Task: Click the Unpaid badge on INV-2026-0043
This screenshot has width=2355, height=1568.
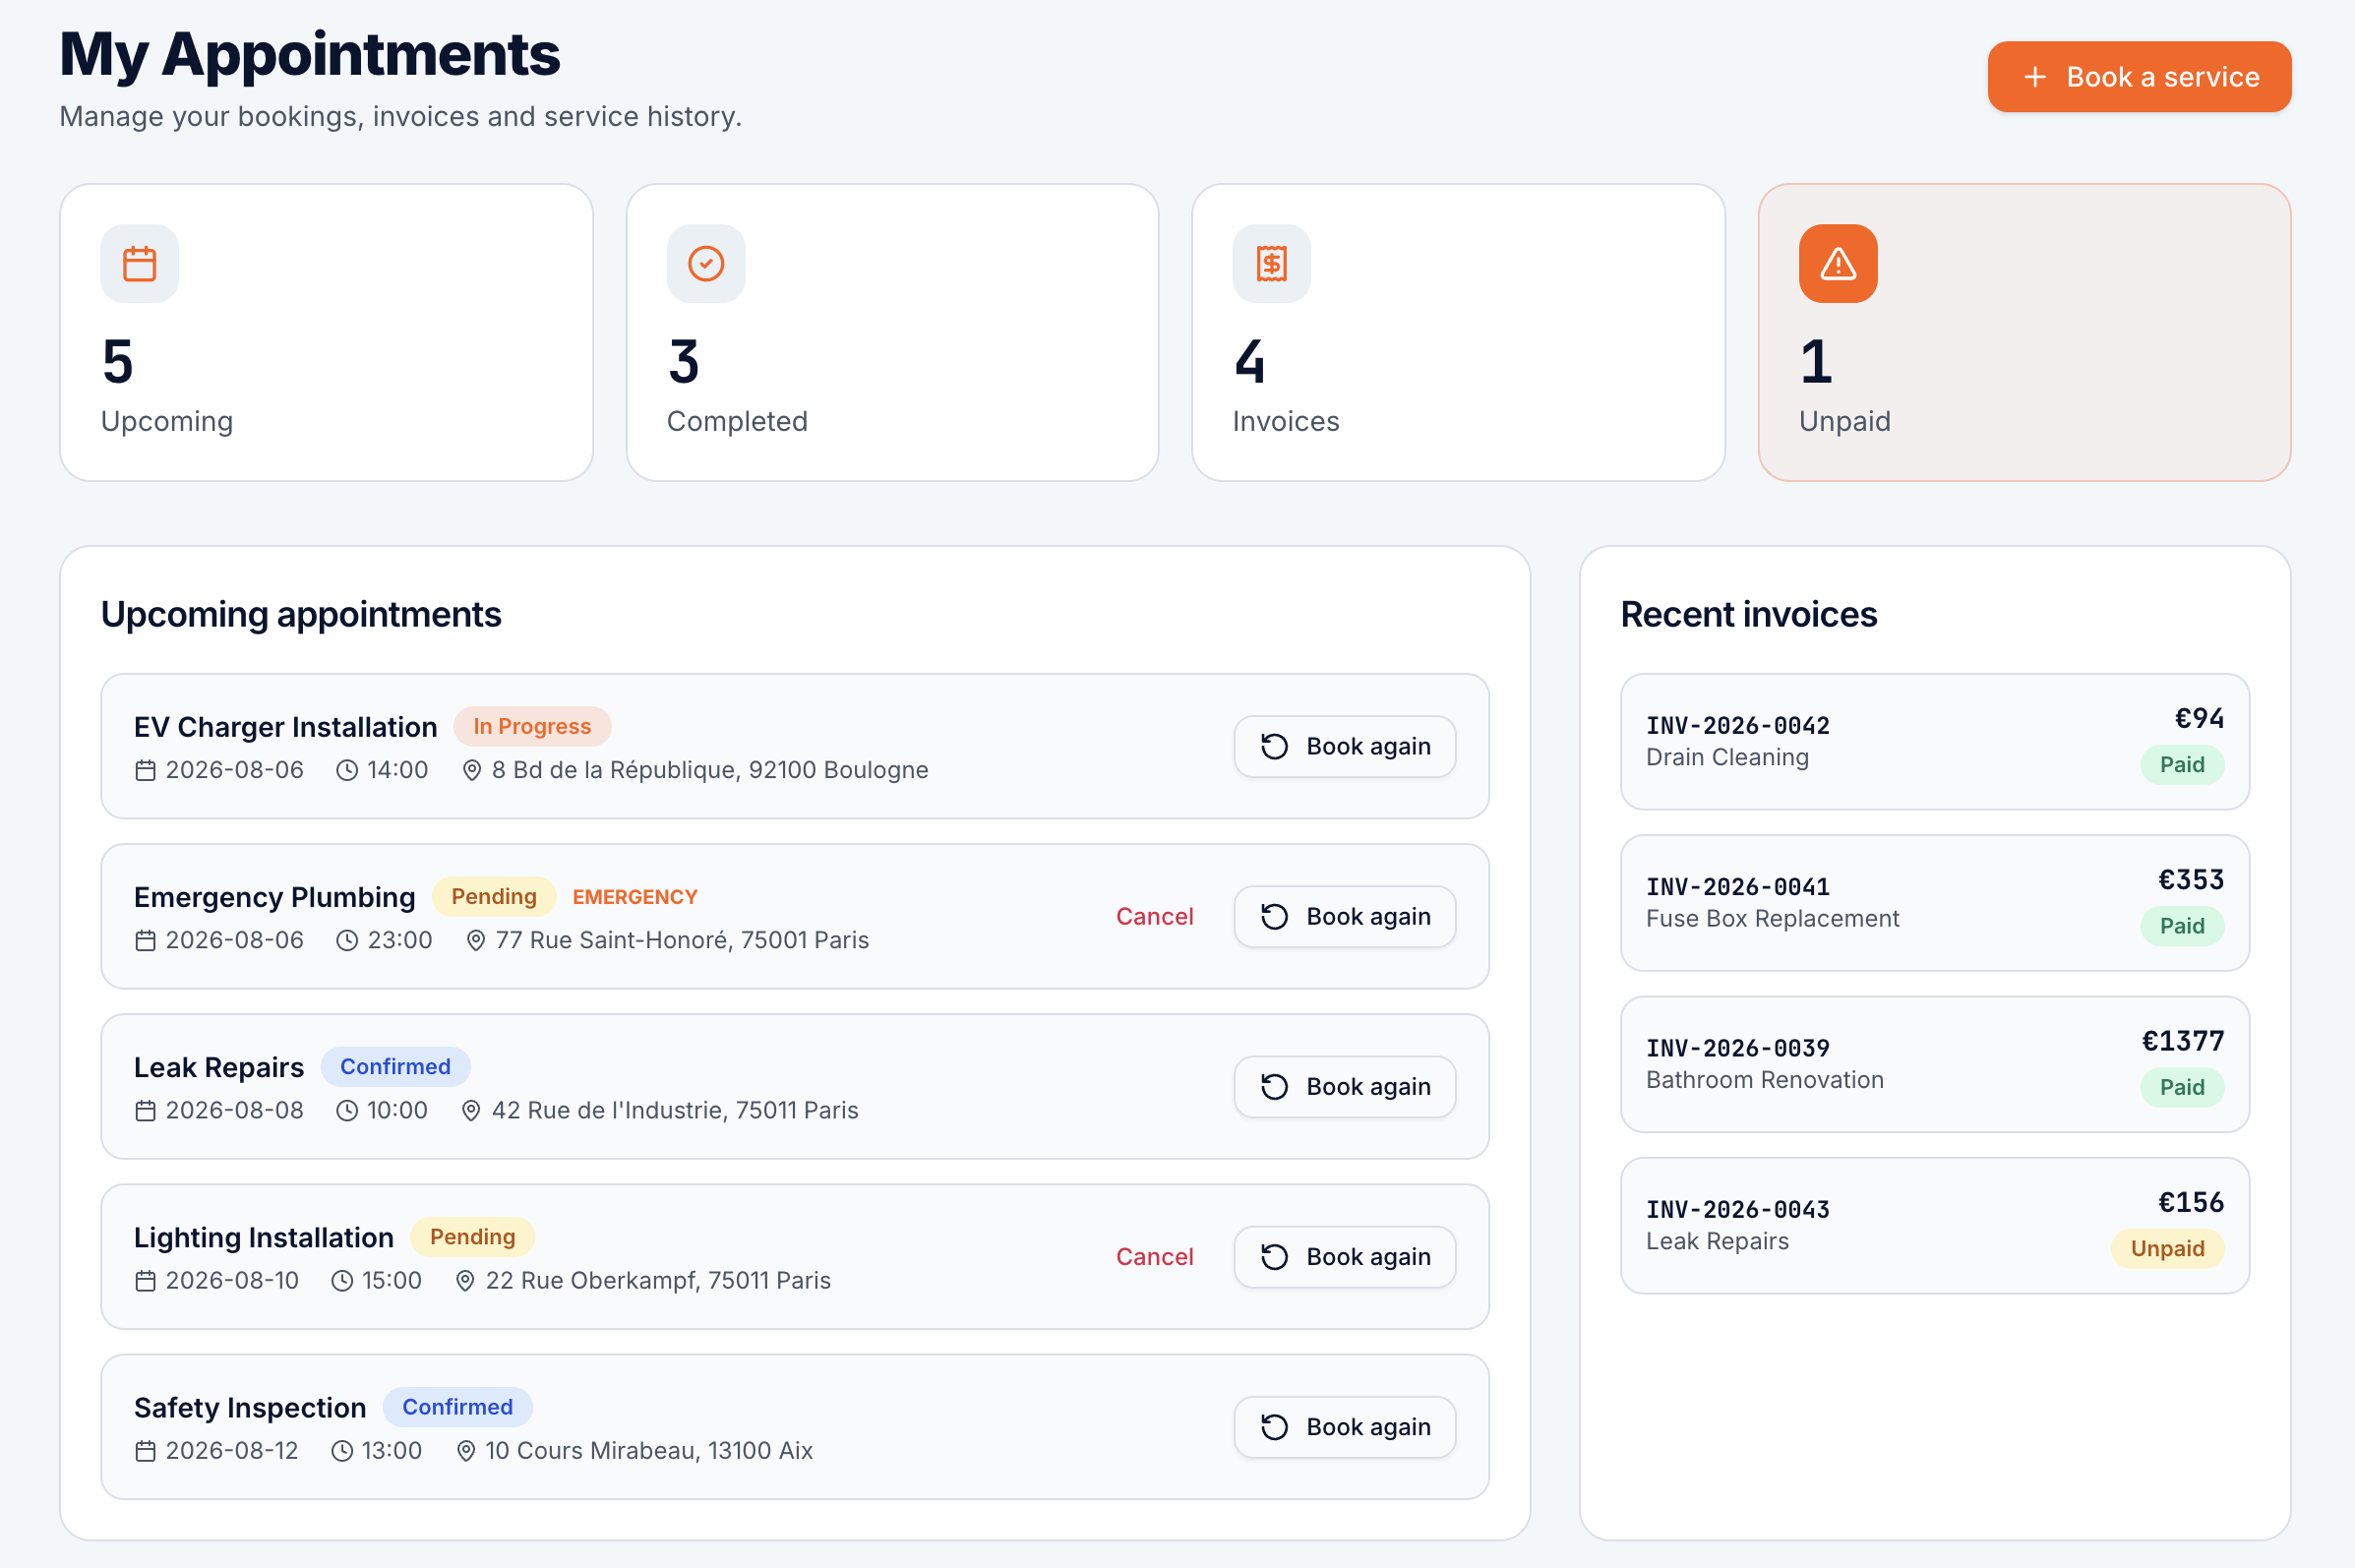Action: pyautogui.click(x=2167, y=1248)
